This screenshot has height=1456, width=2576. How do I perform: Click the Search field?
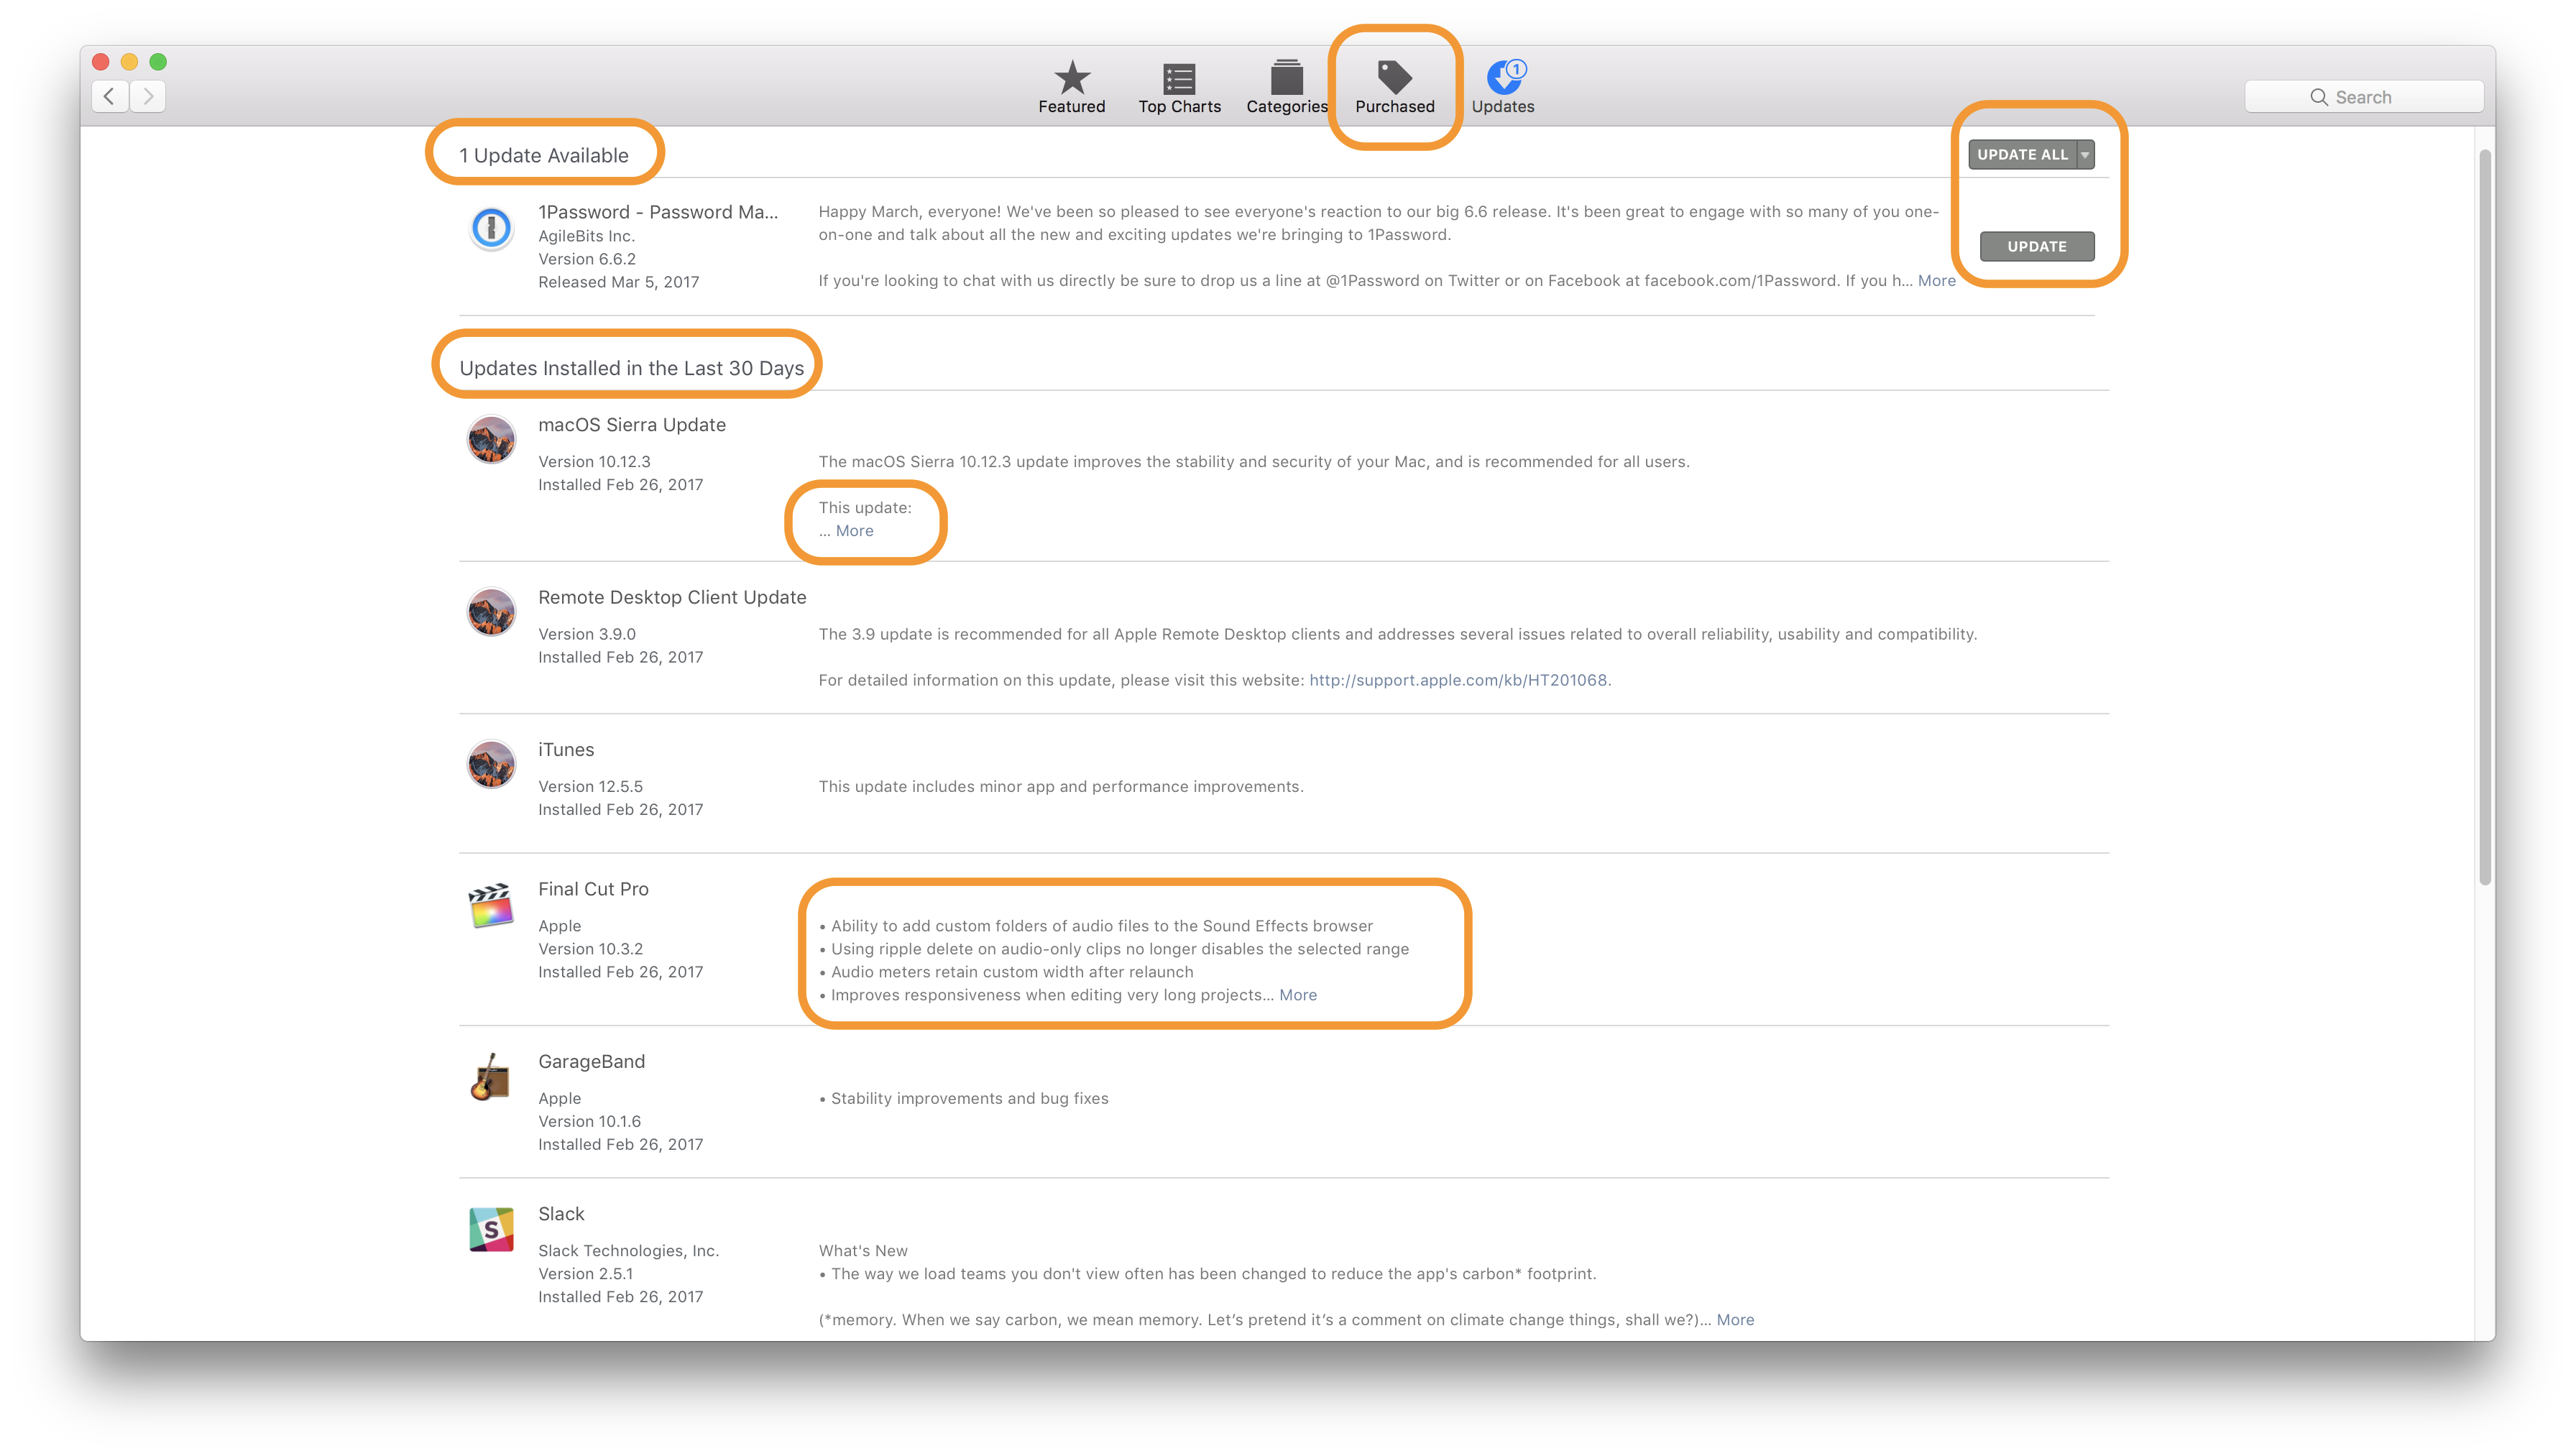tap(2363, 97)
